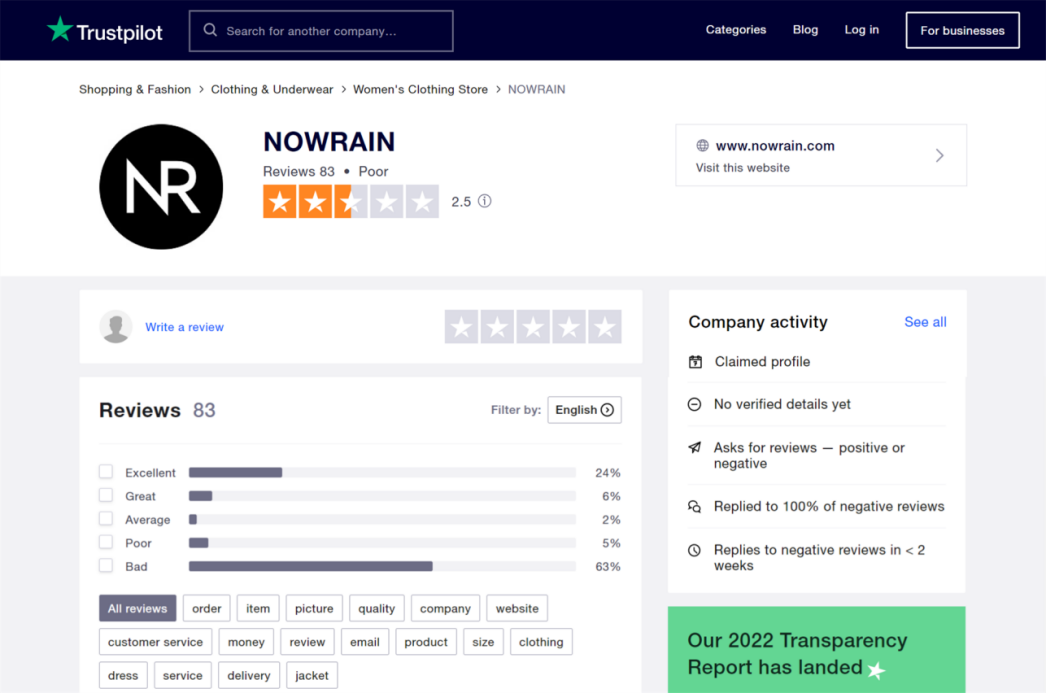Go to Blog in the top navigation
The height and width of the screenshot is (693, 1046).
click(x=805, y=30)
